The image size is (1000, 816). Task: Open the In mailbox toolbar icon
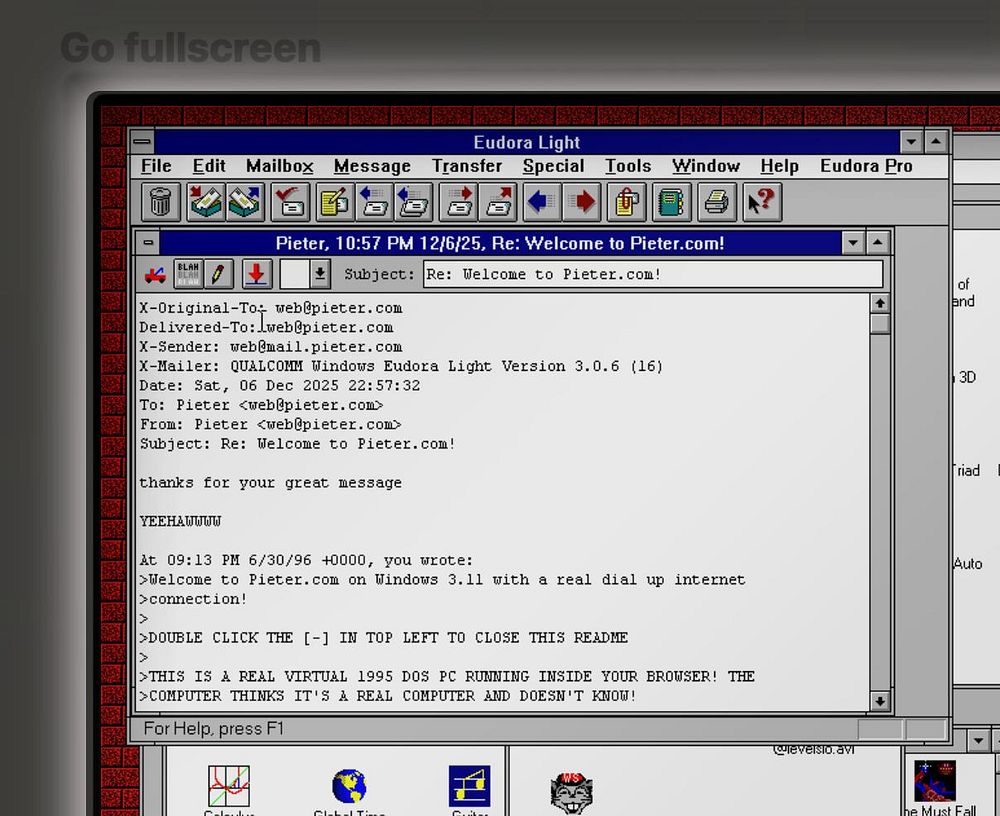click(205, 202)
